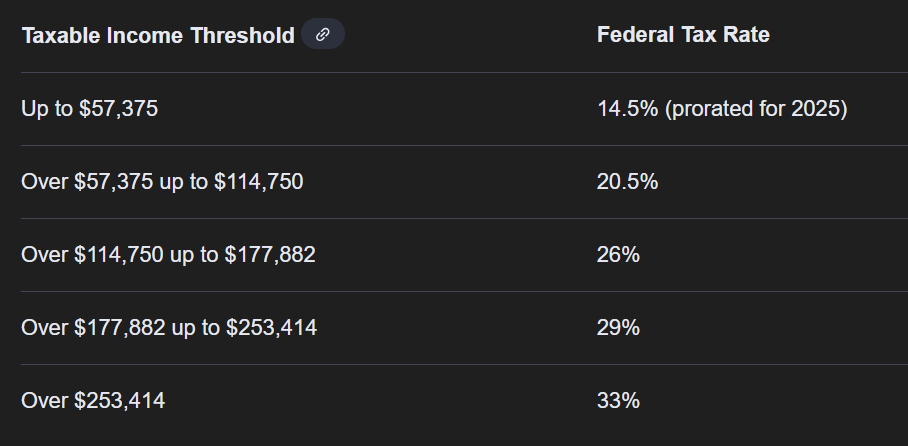Click the $253,414 upper limit in fourth row
Image resolution: width=908 pixels, height=446 pixels.
pos(271,327)
